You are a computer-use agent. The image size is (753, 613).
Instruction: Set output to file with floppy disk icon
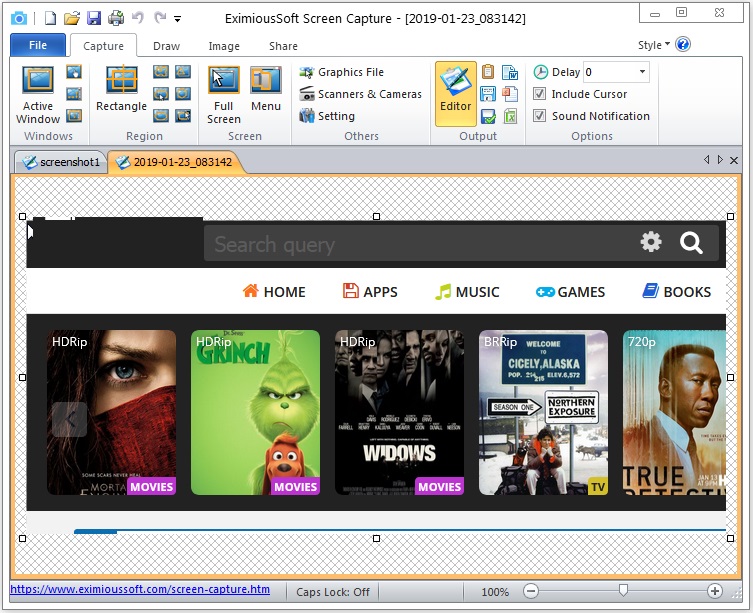click(488, 94)
